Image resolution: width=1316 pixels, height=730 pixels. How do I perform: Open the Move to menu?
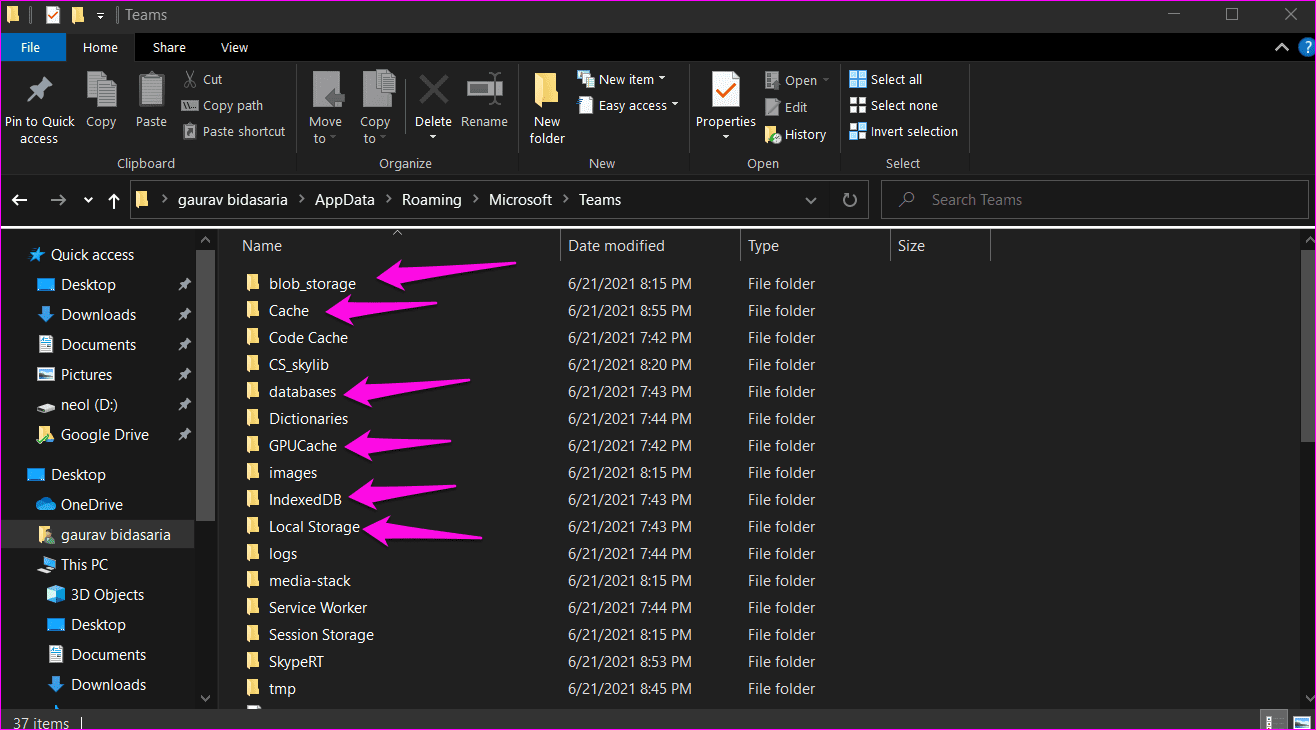(325, 108)
